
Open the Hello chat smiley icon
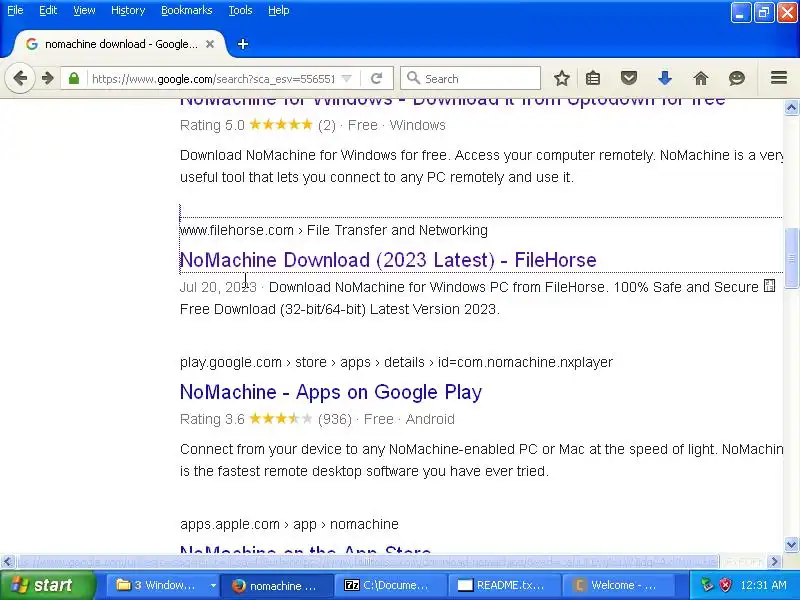737,79
